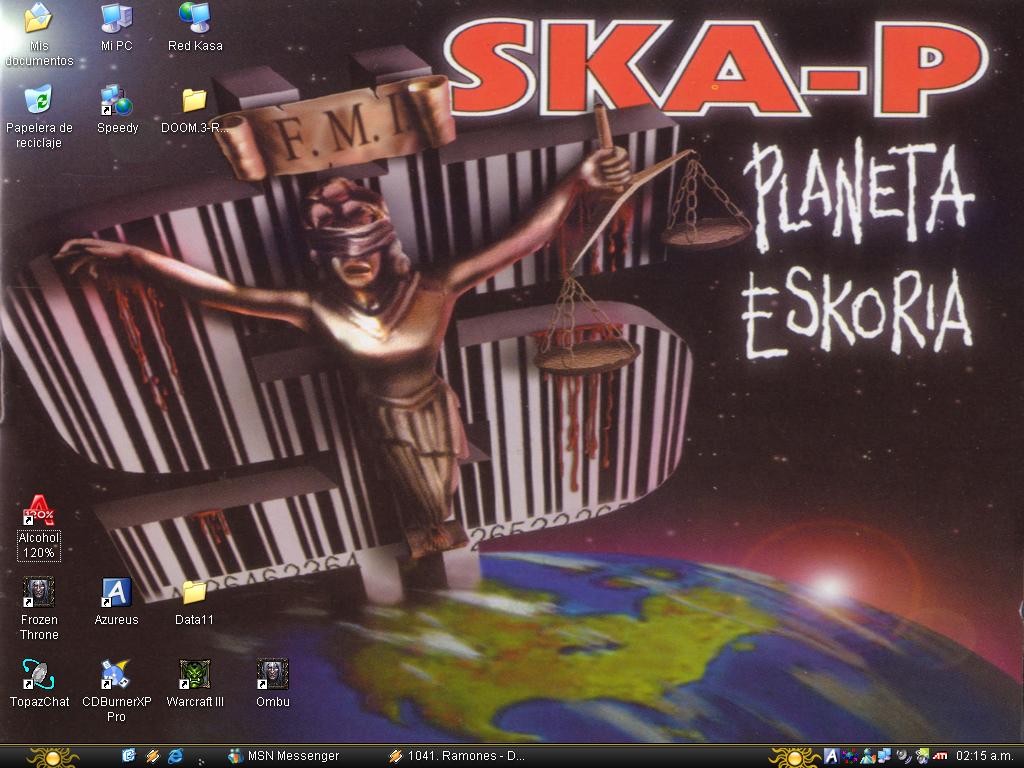Image resolution: width=1024 pixels, height=768 pixels.
Task: Launch Winamp from the quick launch bar
Action: coord(152,756)
